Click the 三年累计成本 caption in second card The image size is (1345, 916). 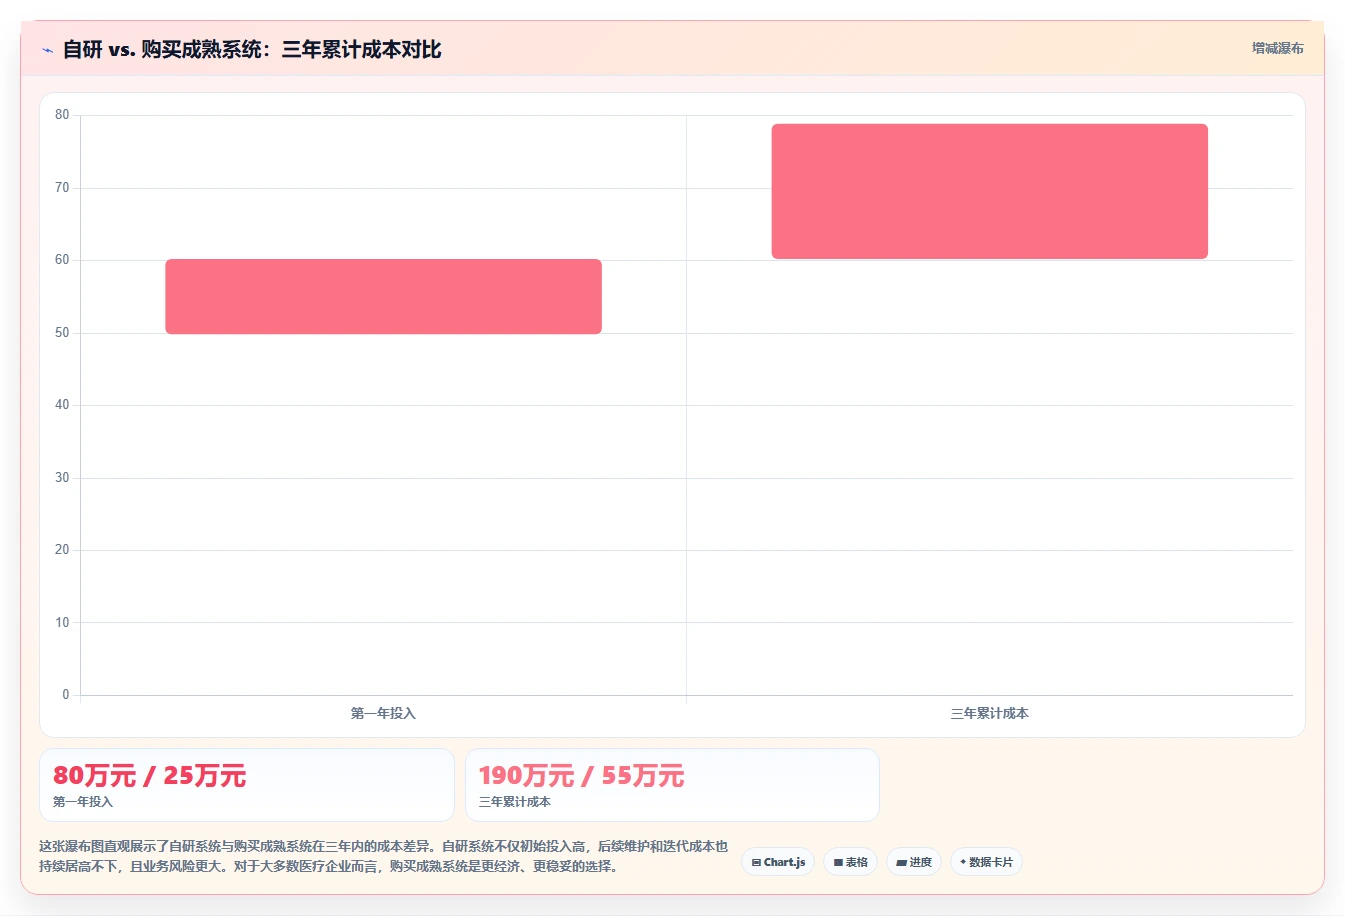[515, 802]
